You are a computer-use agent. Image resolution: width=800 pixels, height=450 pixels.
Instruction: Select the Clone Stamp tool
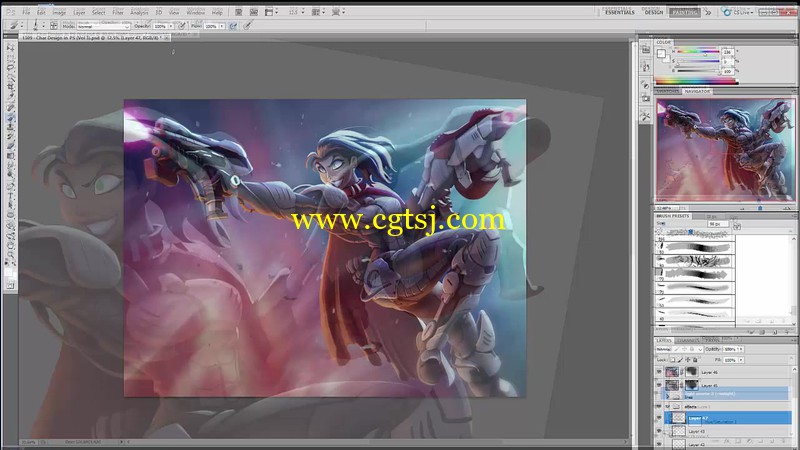[10, 127]
